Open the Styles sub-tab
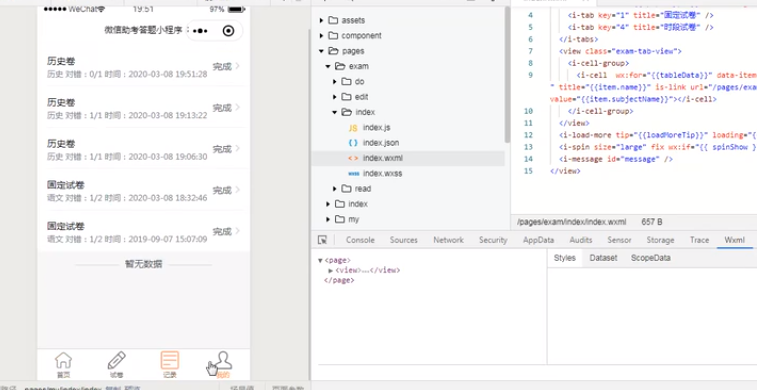This screenshot has height=390, width=757. tap(564, 258)
